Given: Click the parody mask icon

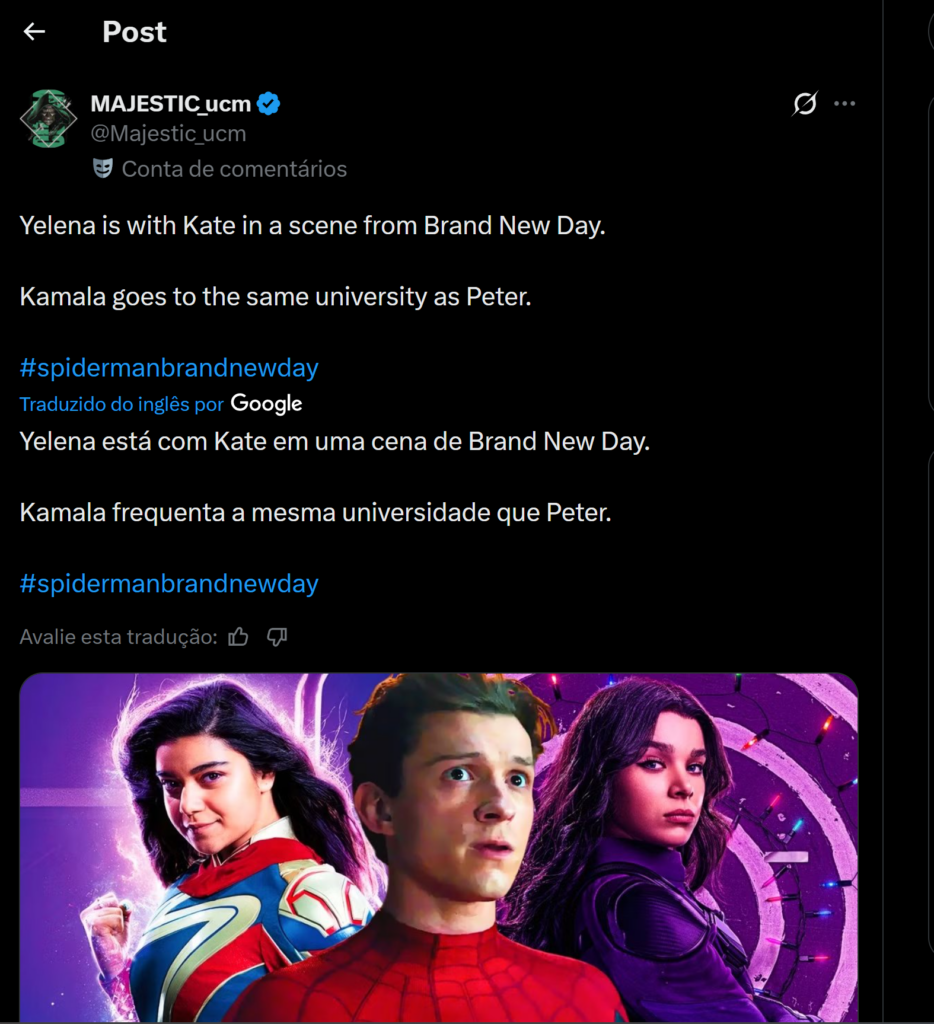Looking at the screenshot, I should [x=102, y=169].
